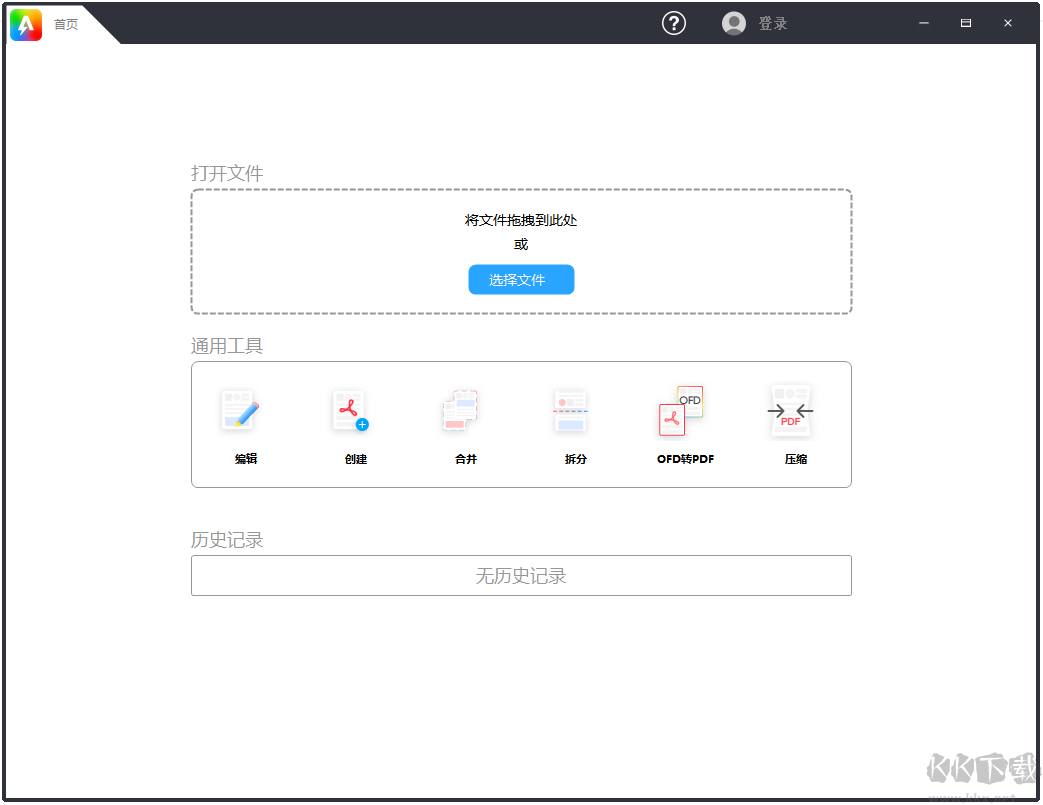Click the 创建 (Create) PDF icon
The image size is (1043, 805).
coord(350,411)
